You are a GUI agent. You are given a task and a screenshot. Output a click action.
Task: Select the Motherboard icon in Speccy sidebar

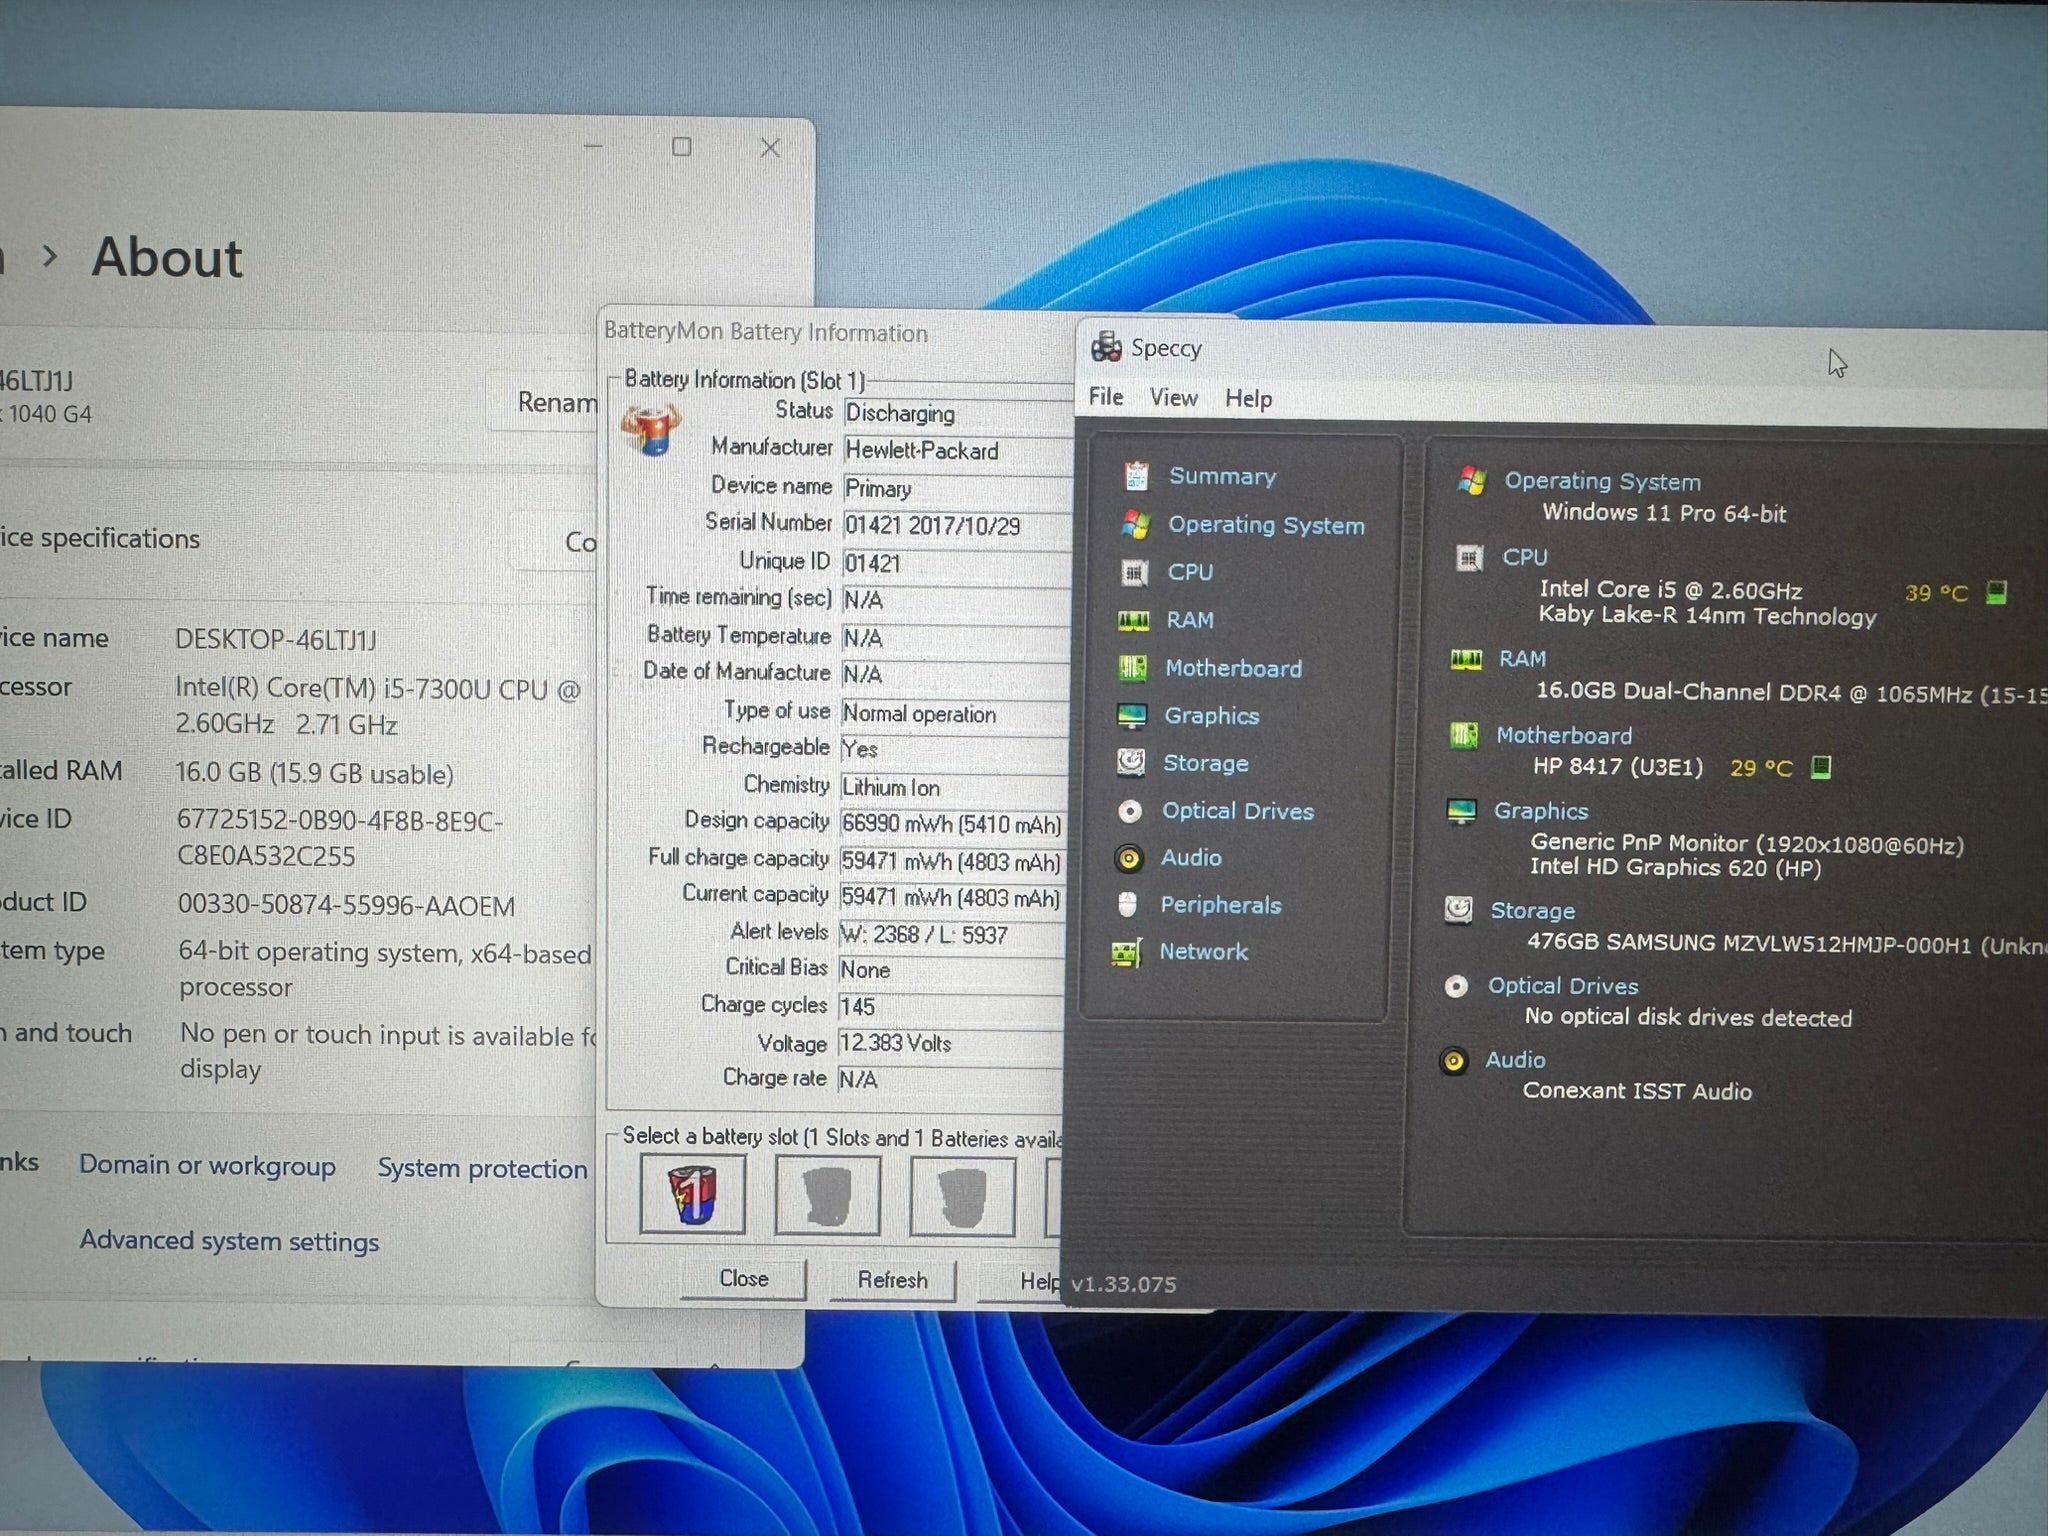[1132, 667]
